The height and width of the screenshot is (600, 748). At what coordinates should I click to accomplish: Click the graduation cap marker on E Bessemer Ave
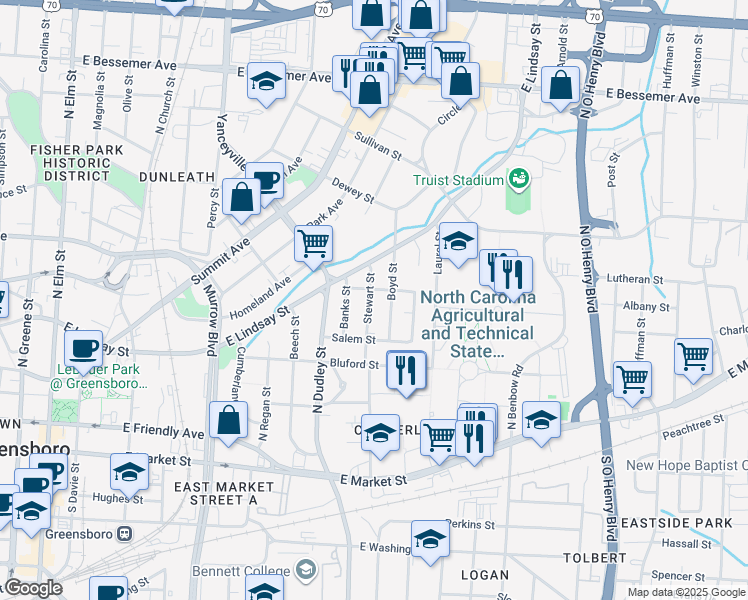tap(266, 81)
